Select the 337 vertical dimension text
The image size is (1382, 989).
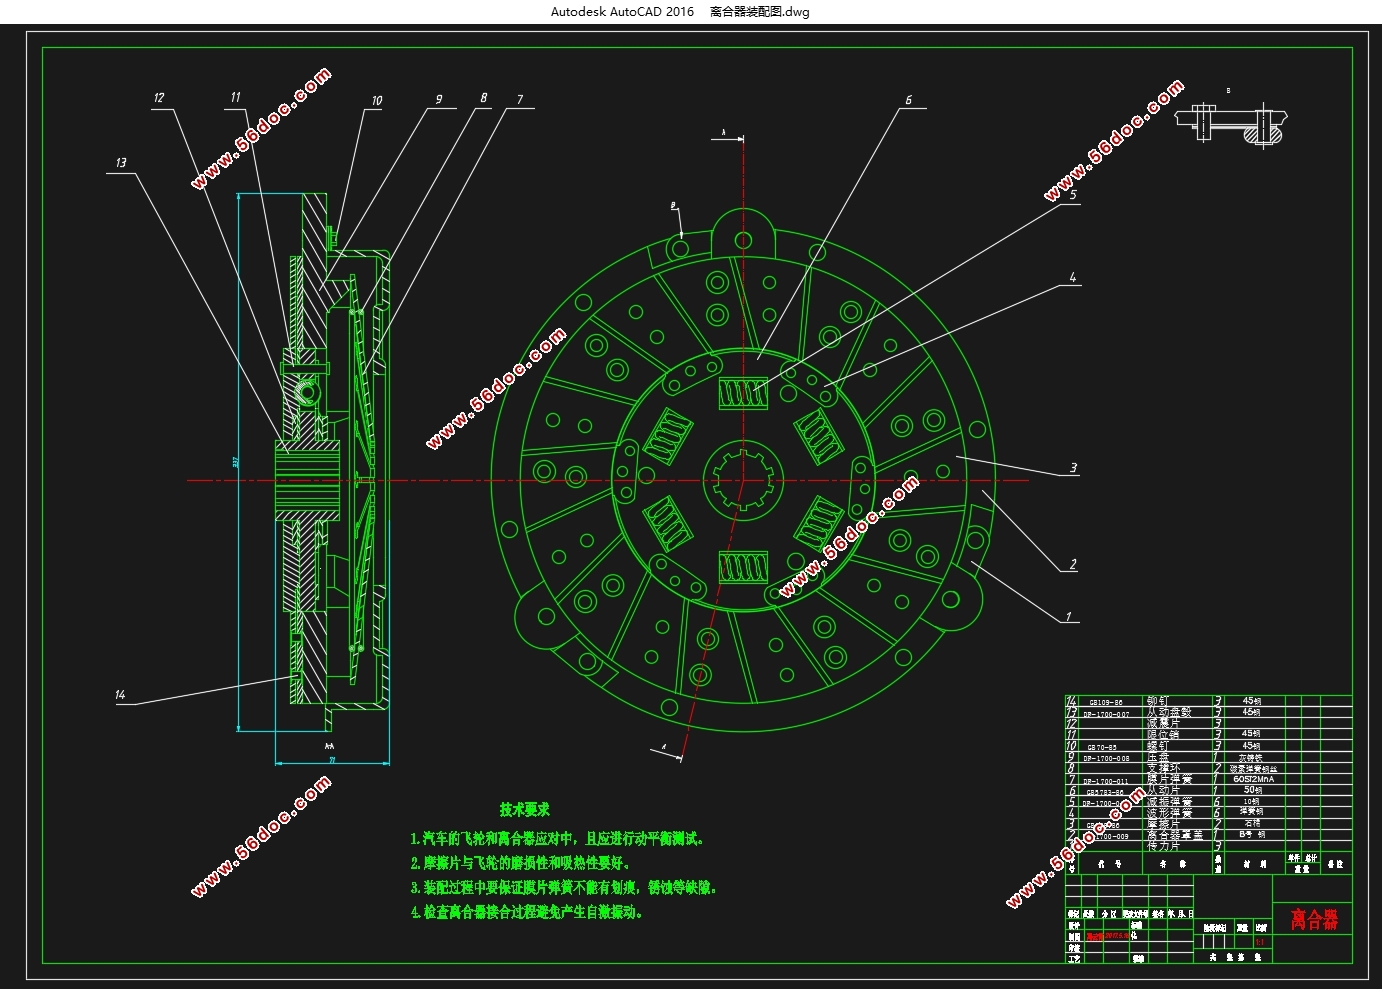coord(236,462)
